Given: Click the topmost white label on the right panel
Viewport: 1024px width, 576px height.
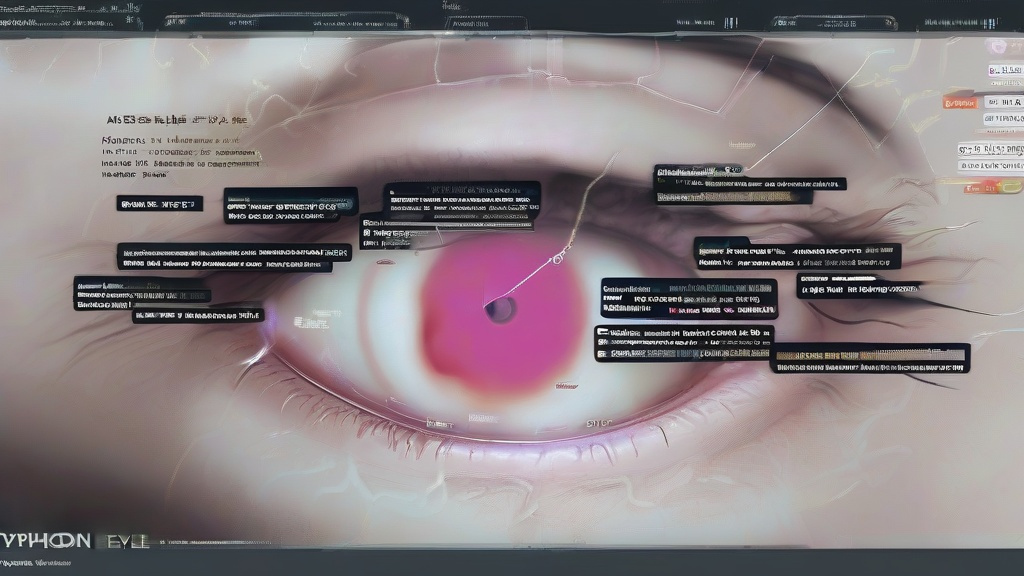Looking at the screenshot, I should 1004,70.
